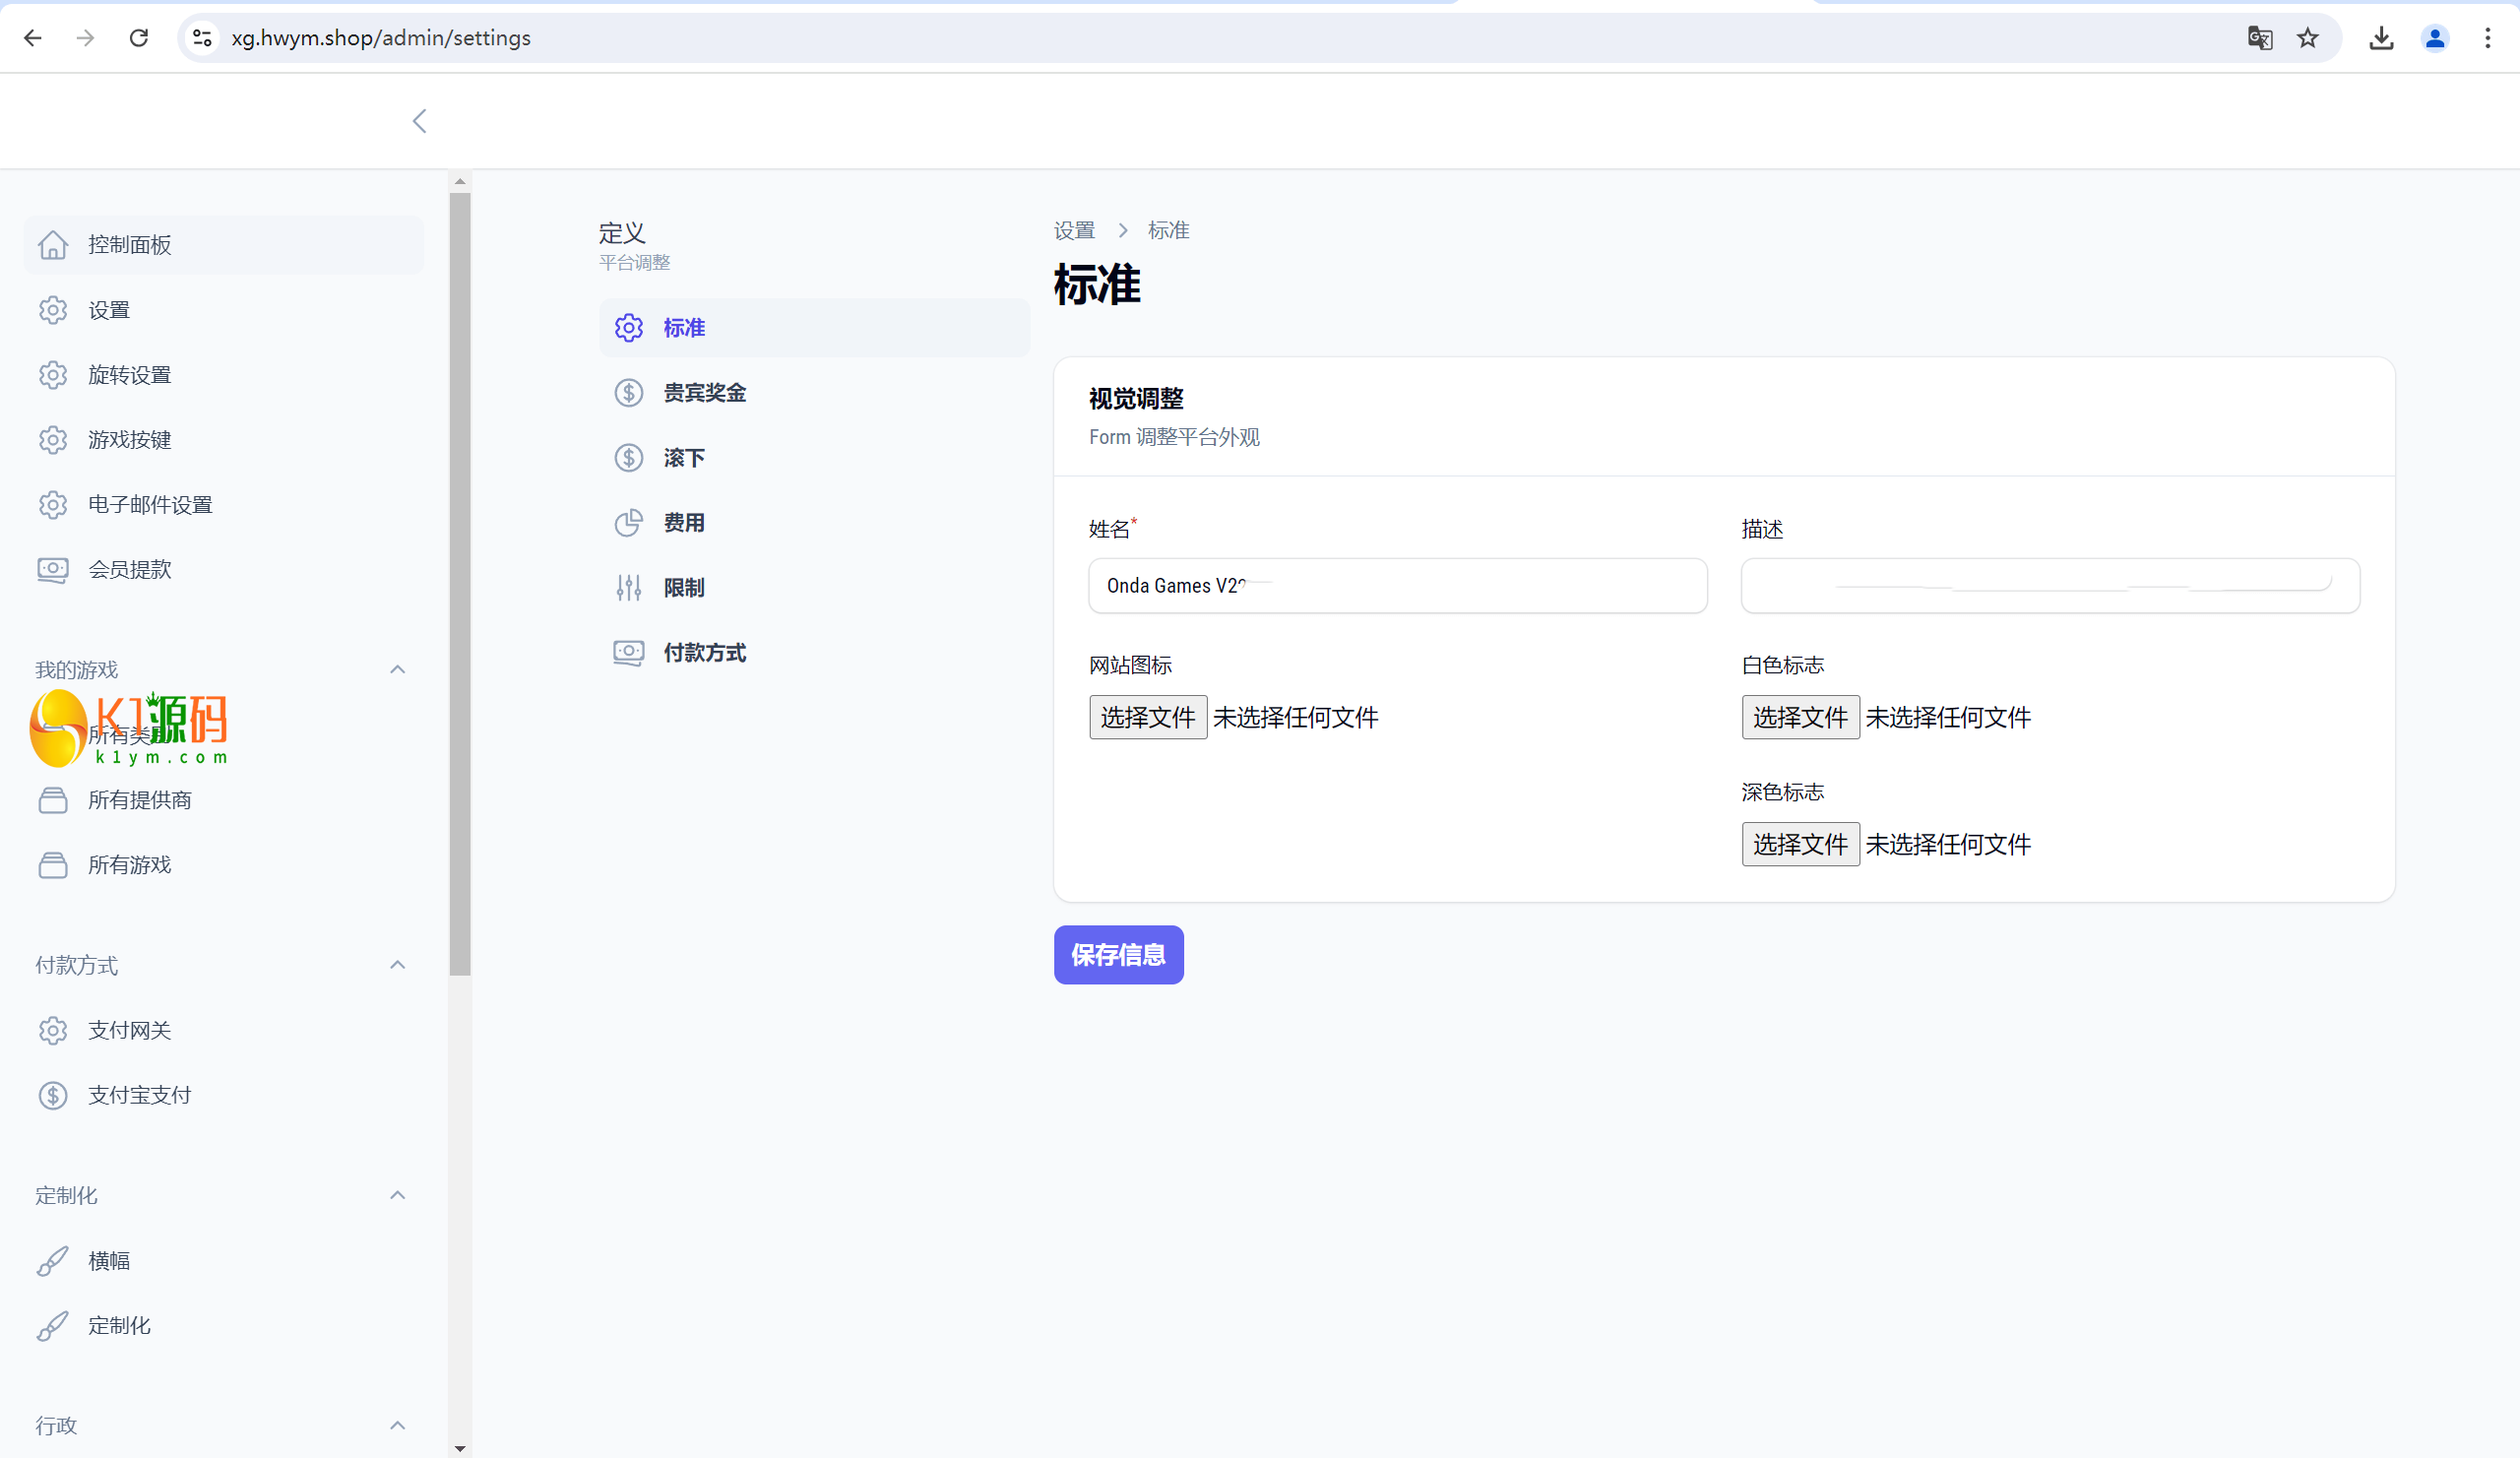Click the brush icon beside 横幅
The height and width of the screenshot is (1458, 2520).
53,1261
